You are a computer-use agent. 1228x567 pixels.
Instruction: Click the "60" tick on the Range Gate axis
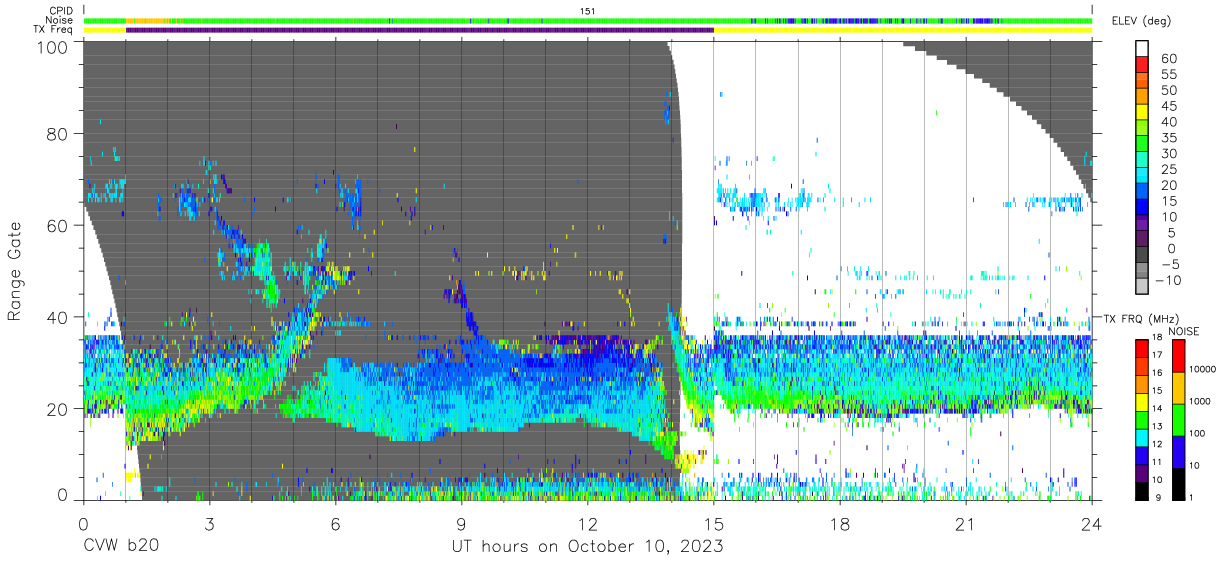coord(57,226)
